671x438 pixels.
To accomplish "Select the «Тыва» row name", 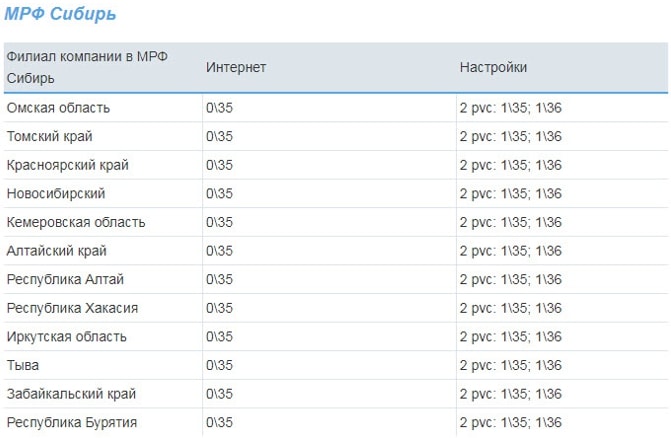I will pyautogui.click(x=23, y=365).
